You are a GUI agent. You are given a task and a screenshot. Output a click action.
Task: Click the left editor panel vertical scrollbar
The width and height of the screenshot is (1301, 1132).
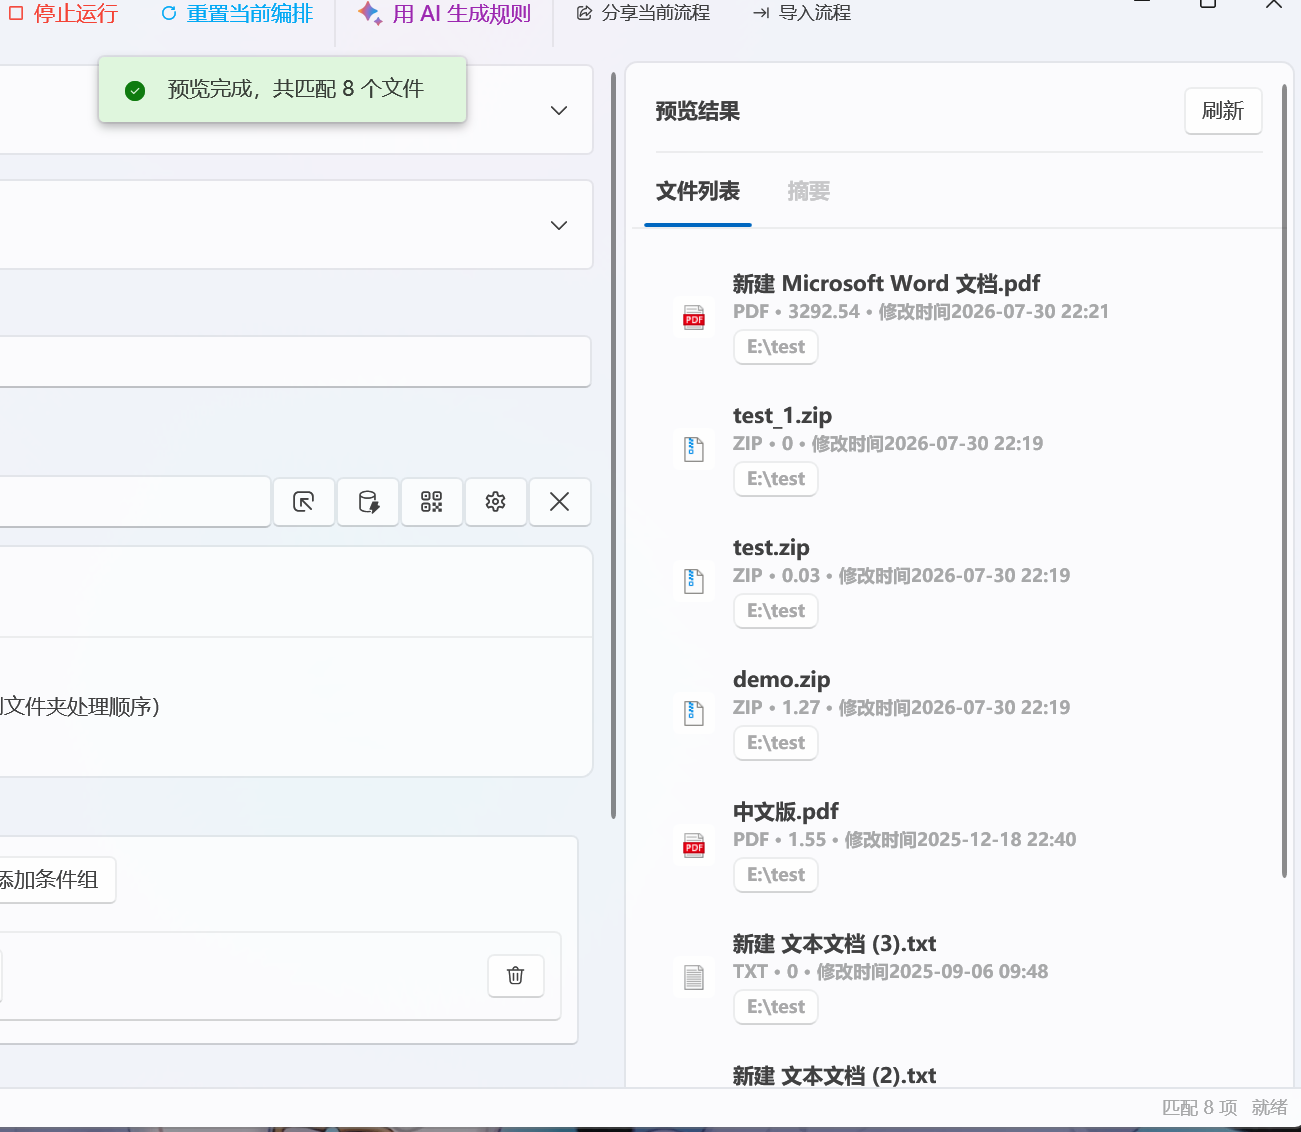click(x=613, y=445)
